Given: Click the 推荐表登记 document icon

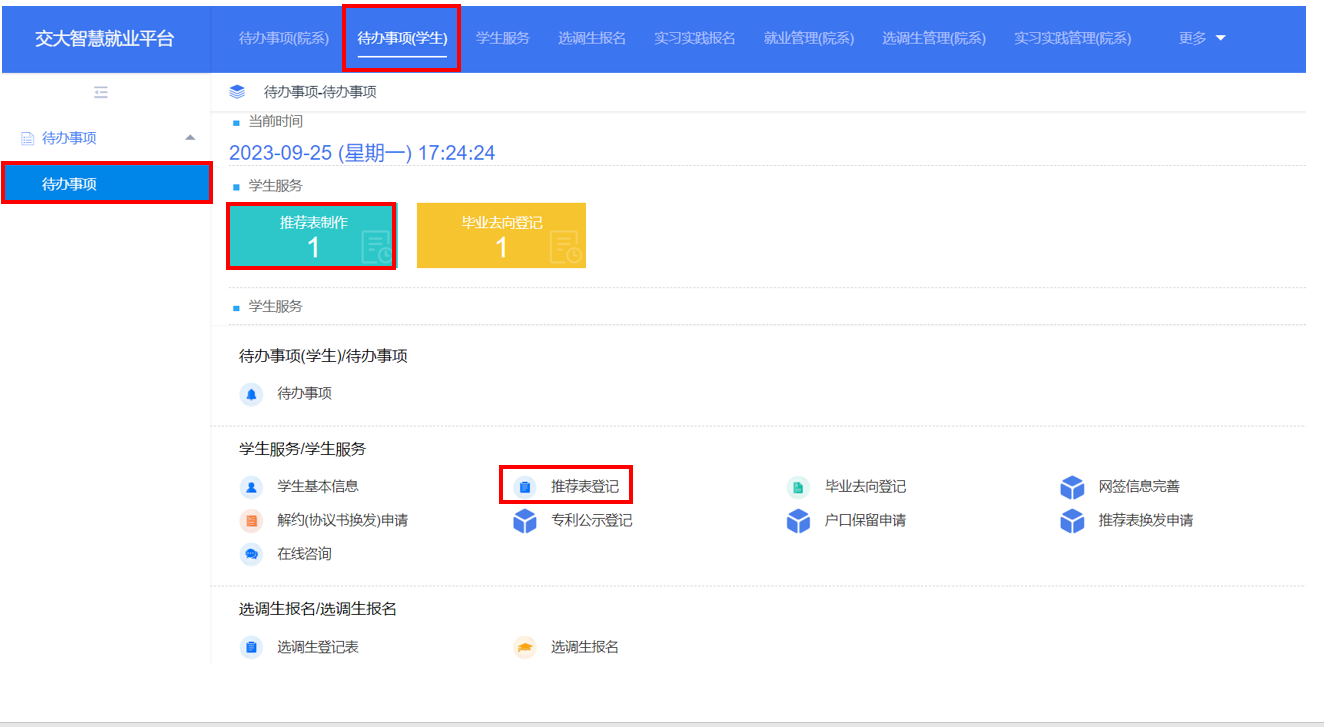Looking at the screenshot, I should 524,486.
